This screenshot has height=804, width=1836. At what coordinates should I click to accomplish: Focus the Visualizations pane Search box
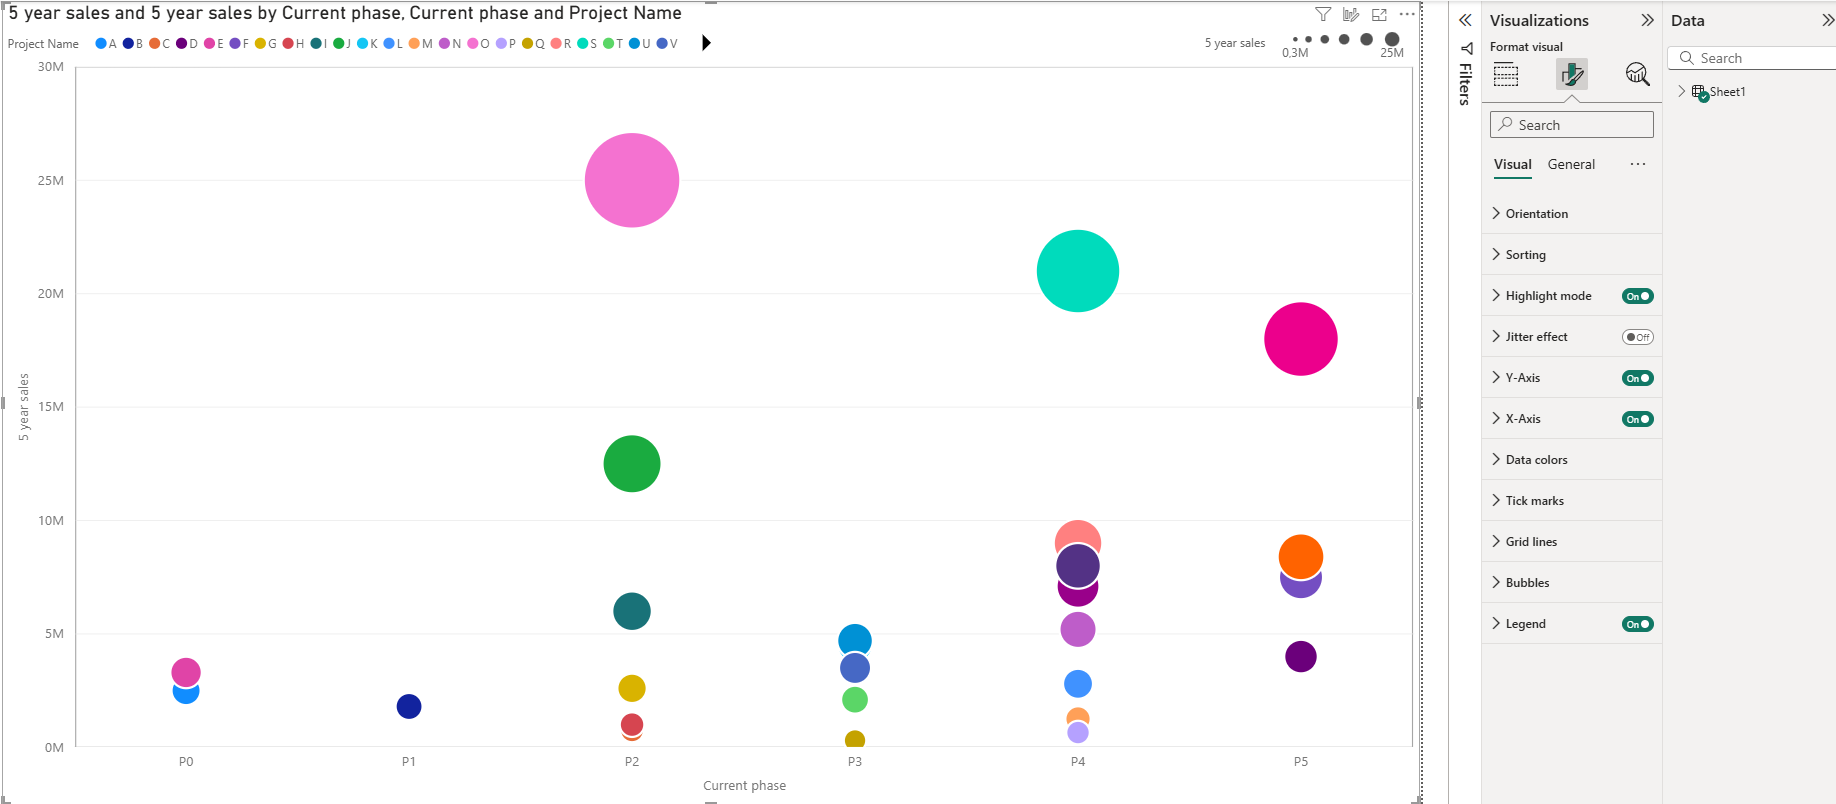tap(1571, 124)
